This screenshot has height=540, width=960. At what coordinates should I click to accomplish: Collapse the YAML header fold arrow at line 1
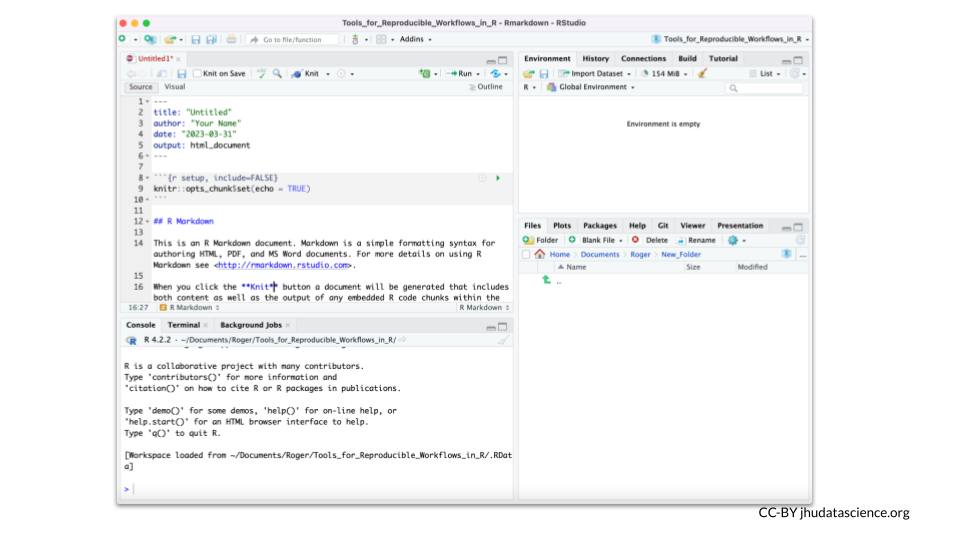coord(148,102)
